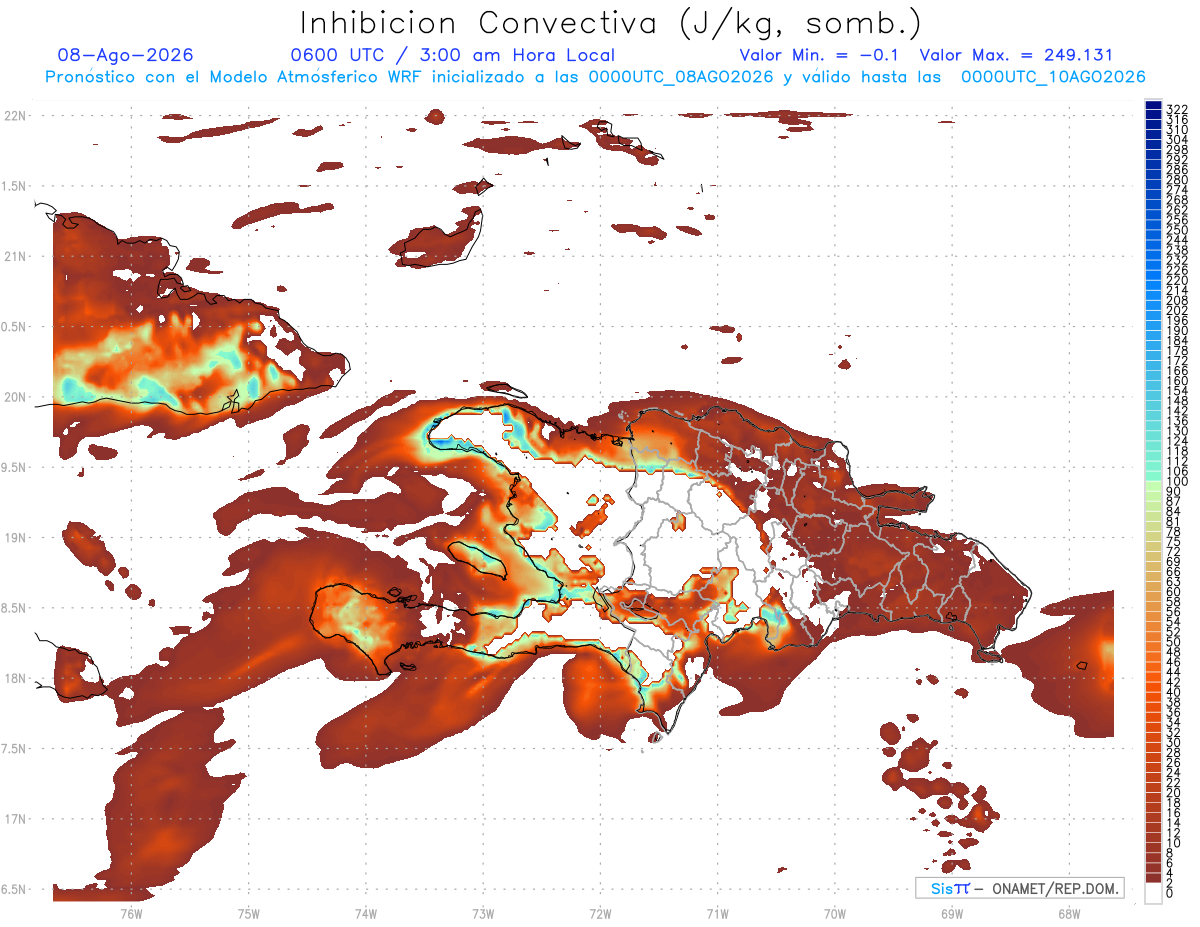Click the color bar value 220
Screen dimensions: 1200x927
tap(1176, 280)
